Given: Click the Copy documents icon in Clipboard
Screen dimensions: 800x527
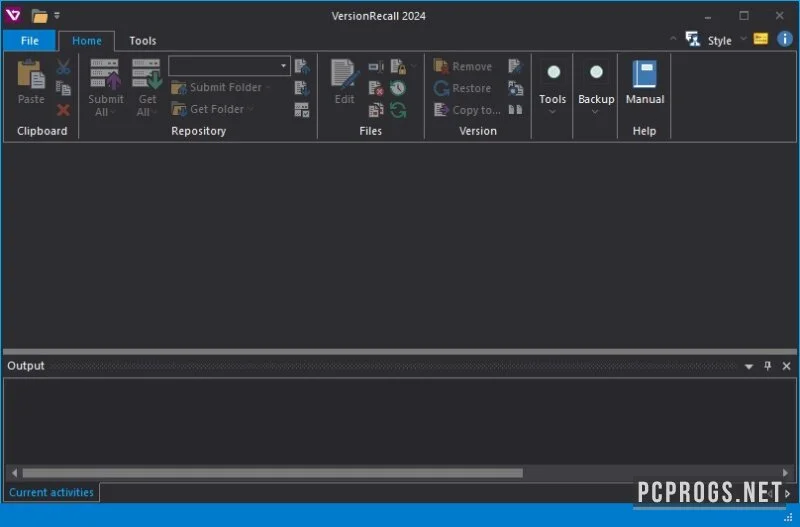Looking at the screenshot, I should [63, 88].
